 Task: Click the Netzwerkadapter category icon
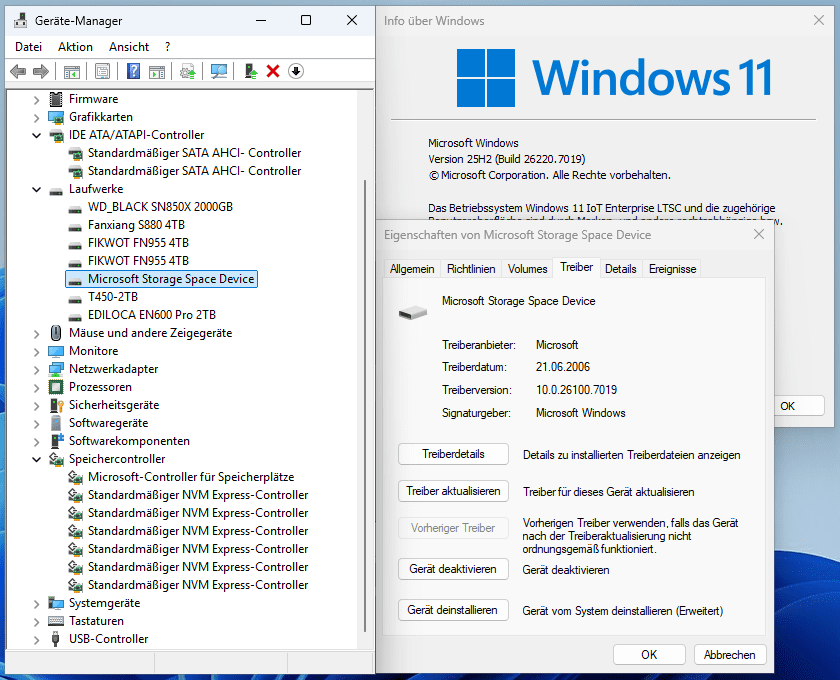pos(56,369)
